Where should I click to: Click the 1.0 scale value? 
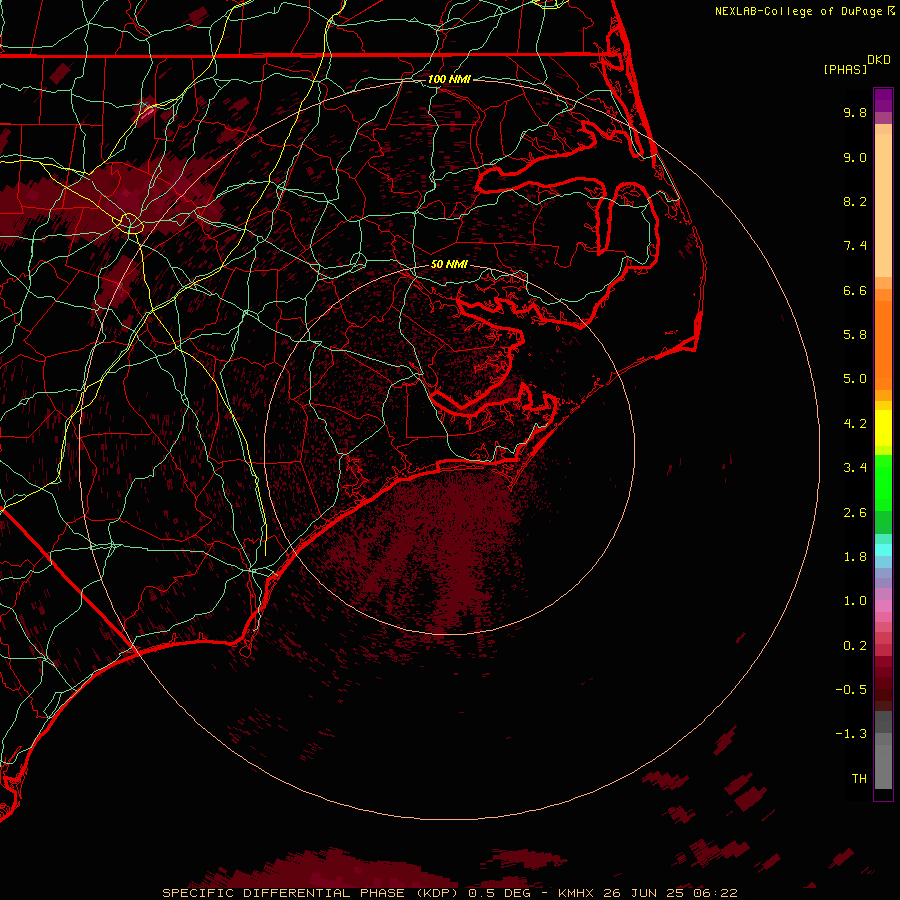click(855, 601)
